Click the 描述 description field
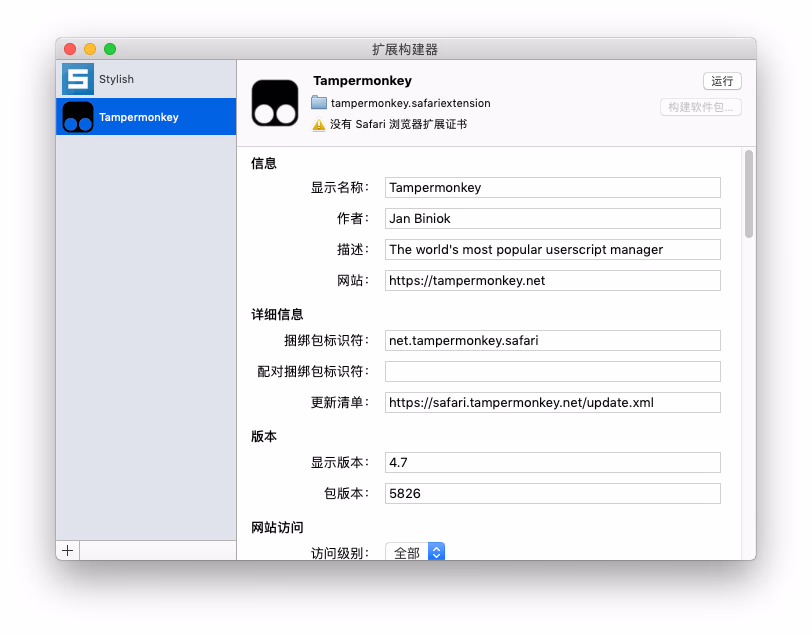The width and height of the screenshot is (812, 634). (x=552, y=249)
